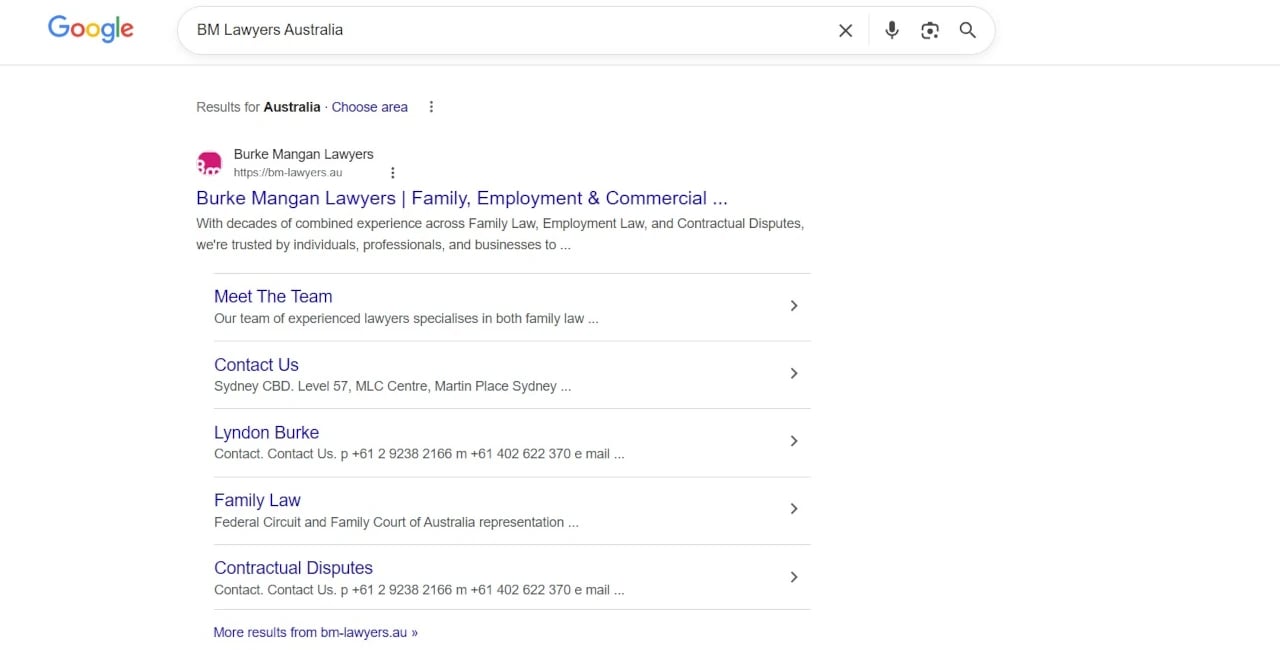
Task: Click the Google logo
Action: pyautogui.click(x=90, y=29)
